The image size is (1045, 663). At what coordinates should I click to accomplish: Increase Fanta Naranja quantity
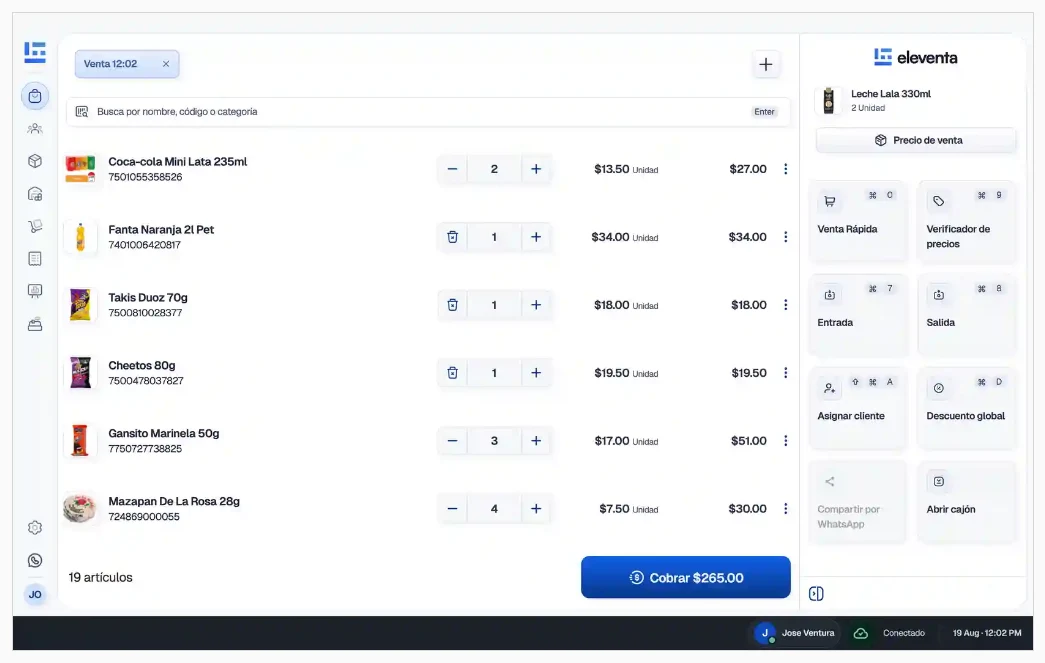click(536, 237)
